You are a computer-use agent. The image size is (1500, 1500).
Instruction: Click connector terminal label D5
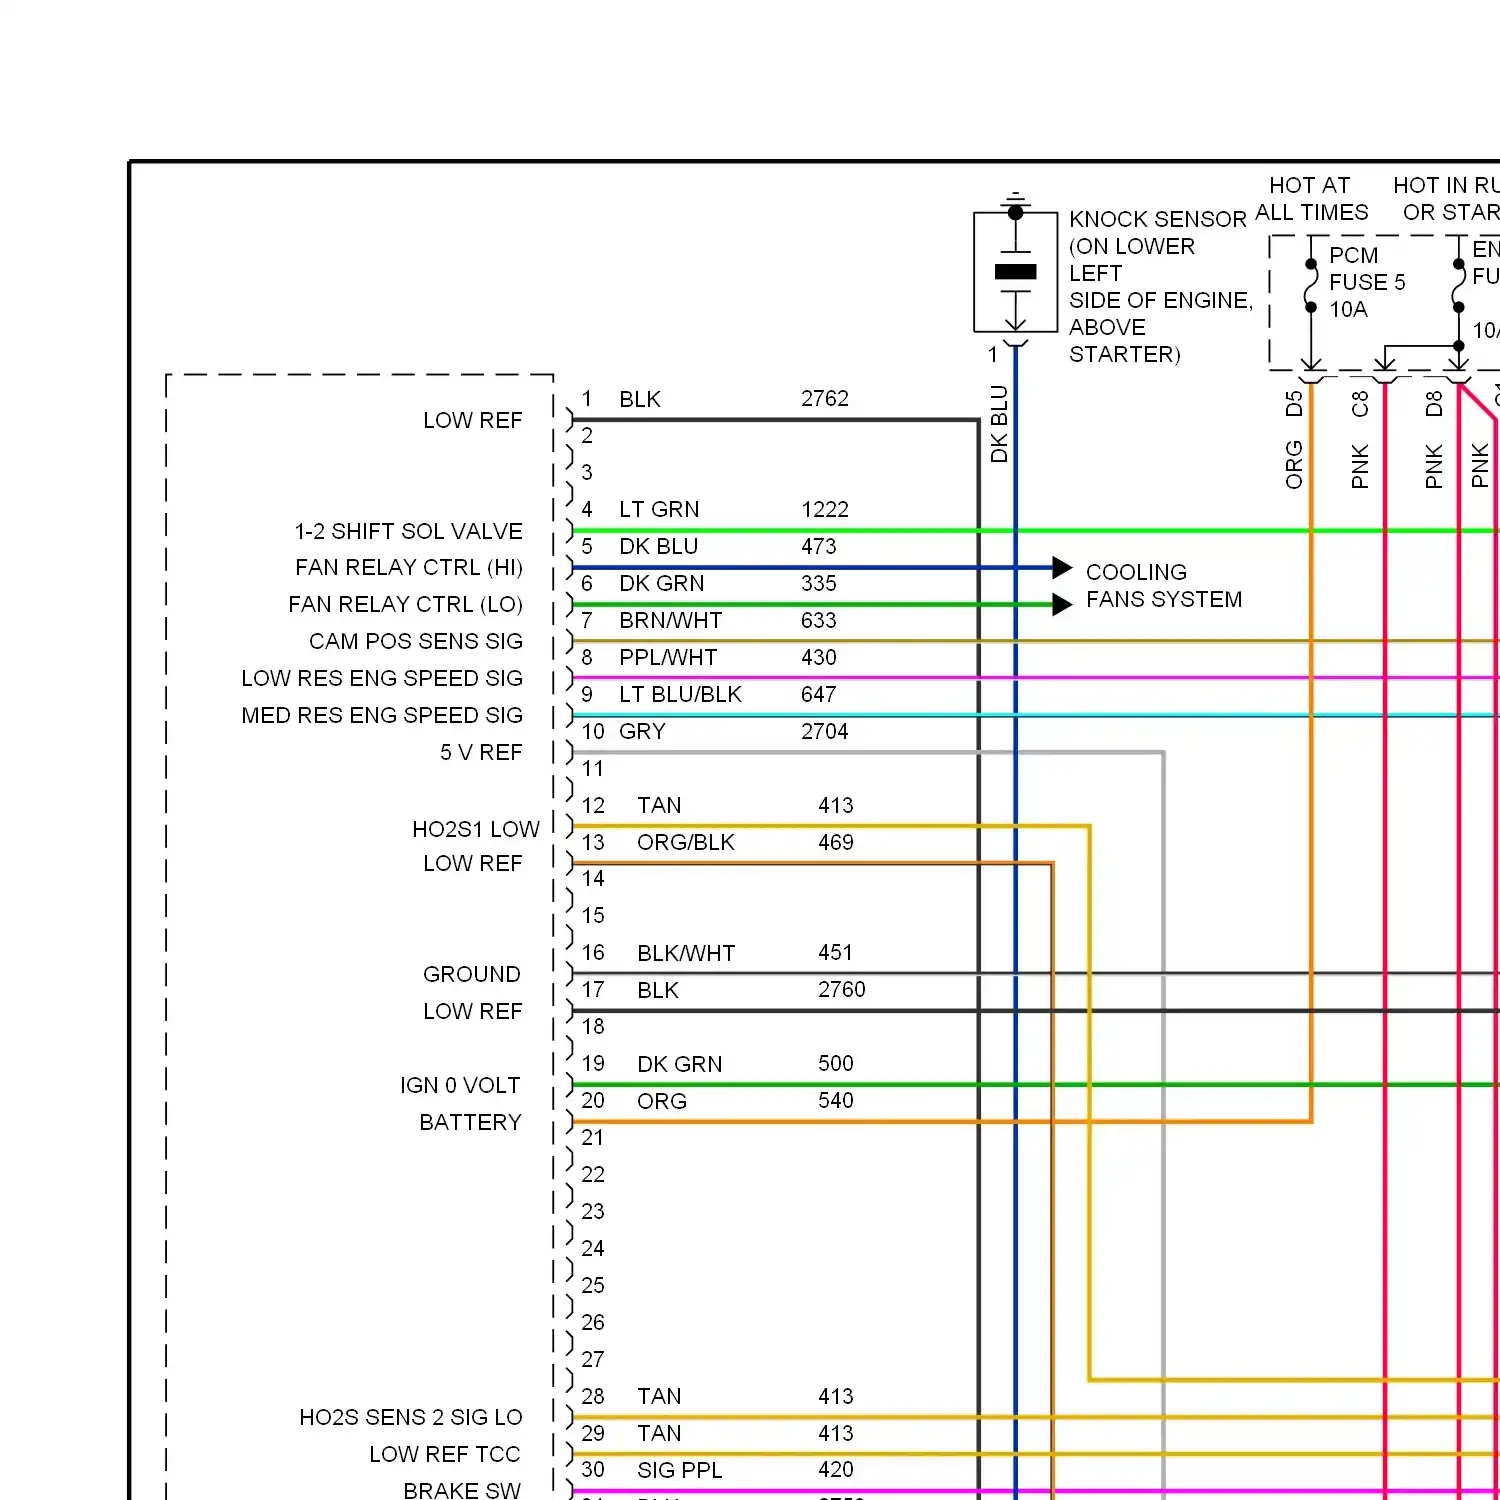click(1294, 404)
